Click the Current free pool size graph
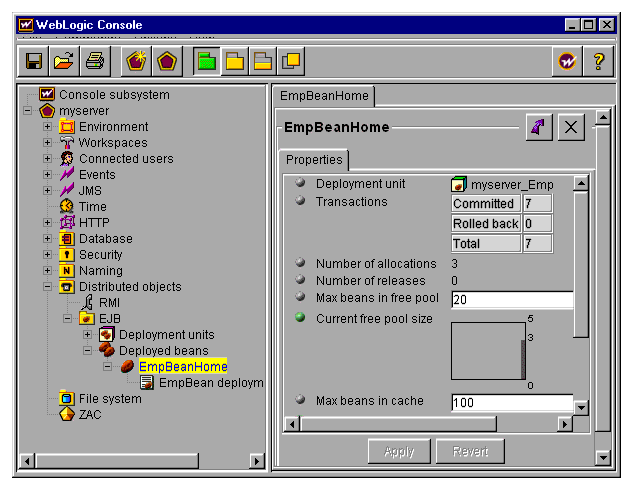This screenshot has width=634, height=491. (x=488, y=351)
